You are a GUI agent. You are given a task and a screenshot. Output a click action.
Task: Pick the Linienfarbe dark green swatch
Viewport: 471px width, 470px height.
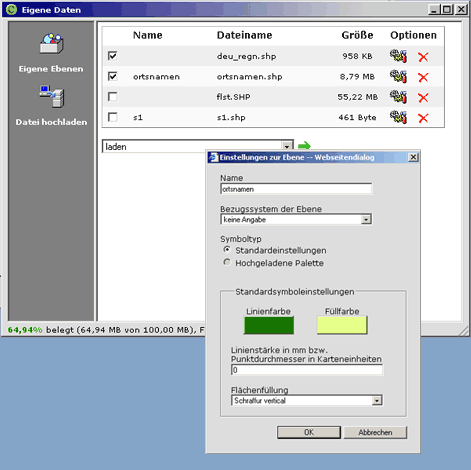pyautogui.click(x=269, y=325)
